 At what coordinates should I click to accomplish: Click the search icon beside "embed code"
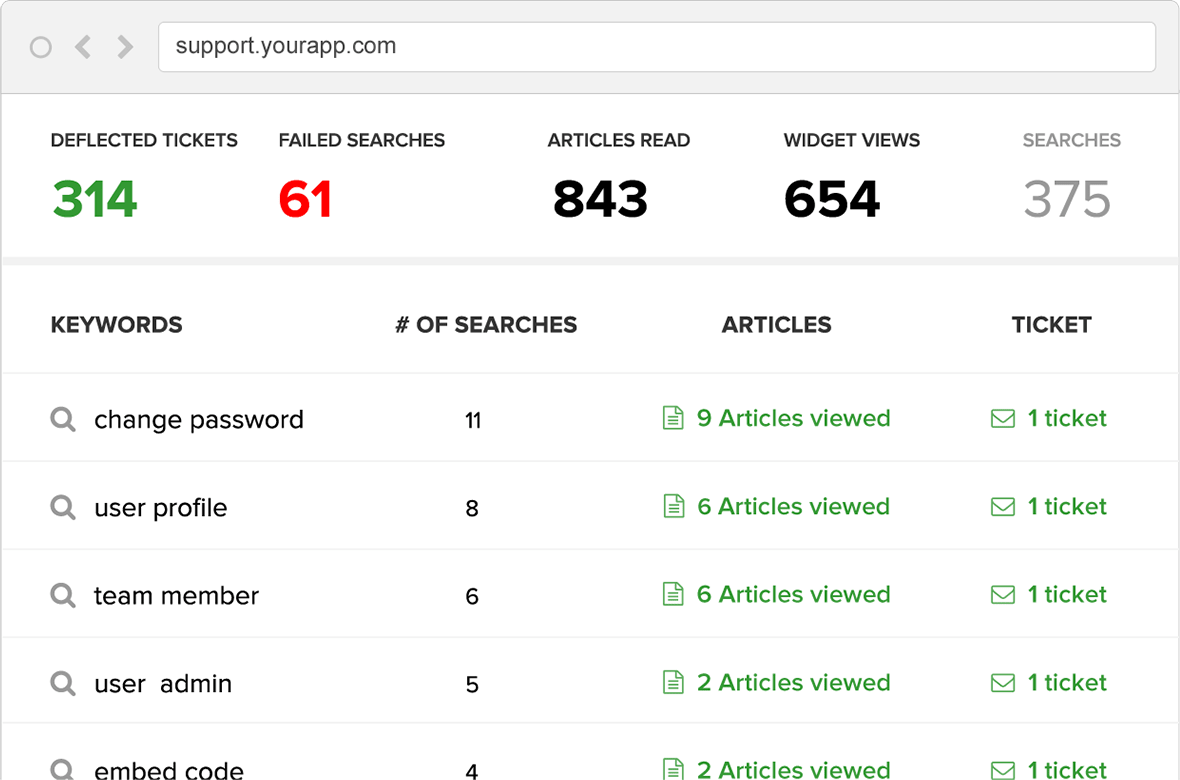tap(62, 770)
